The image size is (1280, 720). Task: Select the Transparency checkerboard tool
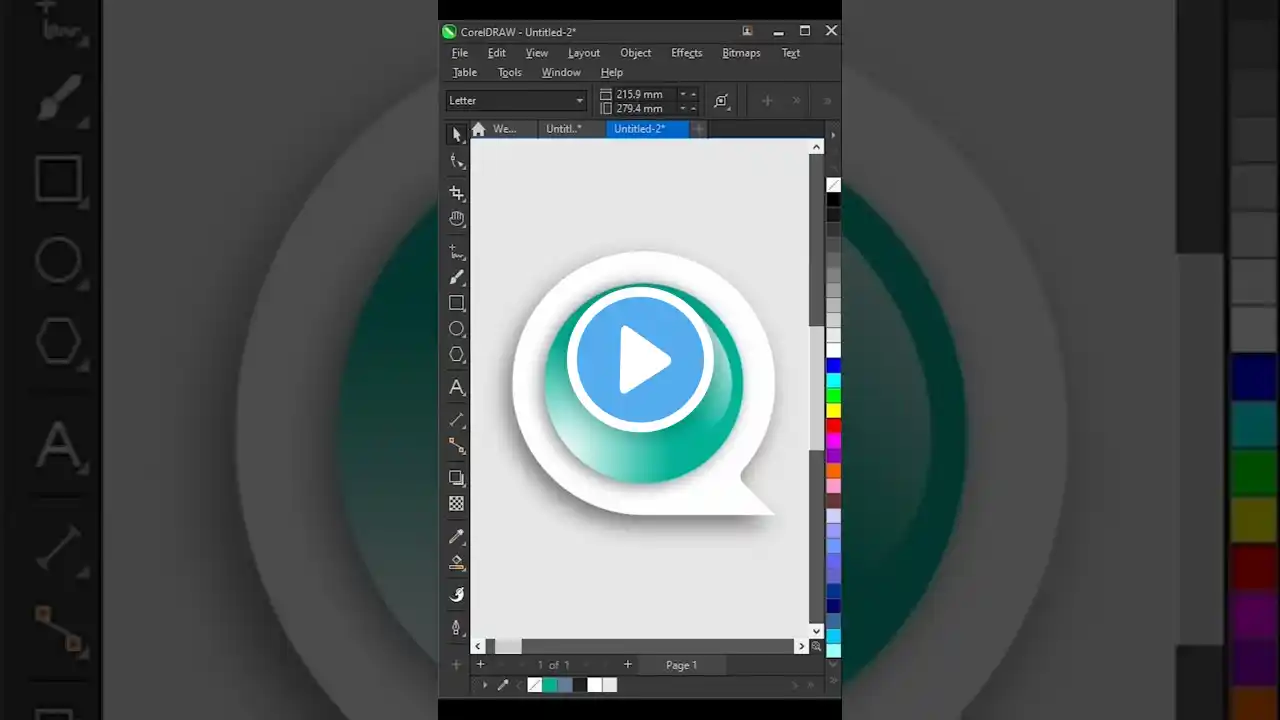point(457,504)
